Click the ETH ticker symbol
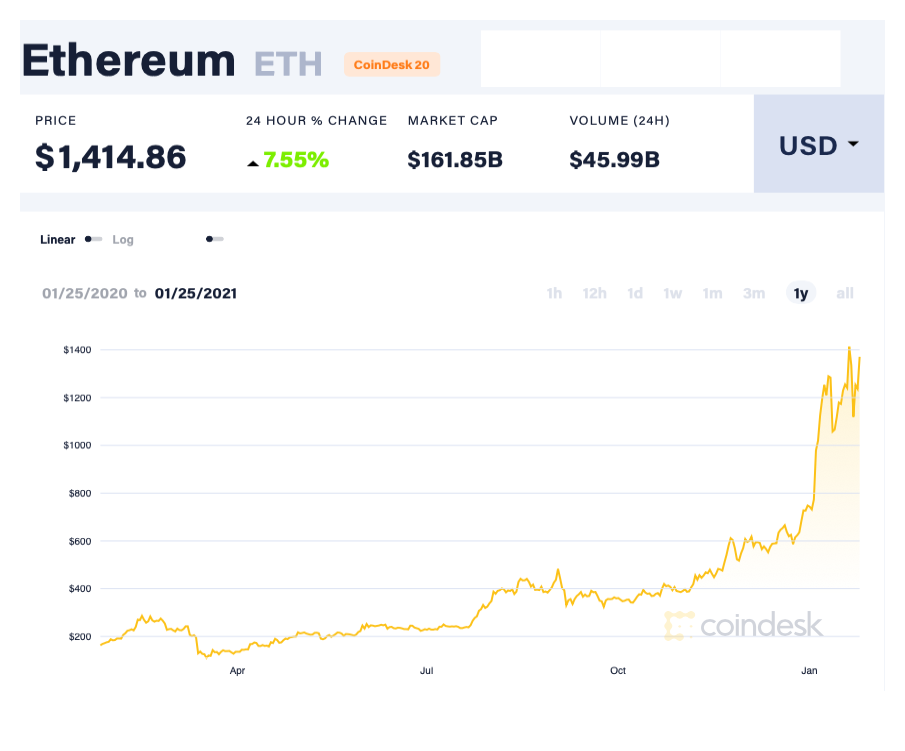The width and height of the screenshot is (905, 751). (x=288, y=63)
